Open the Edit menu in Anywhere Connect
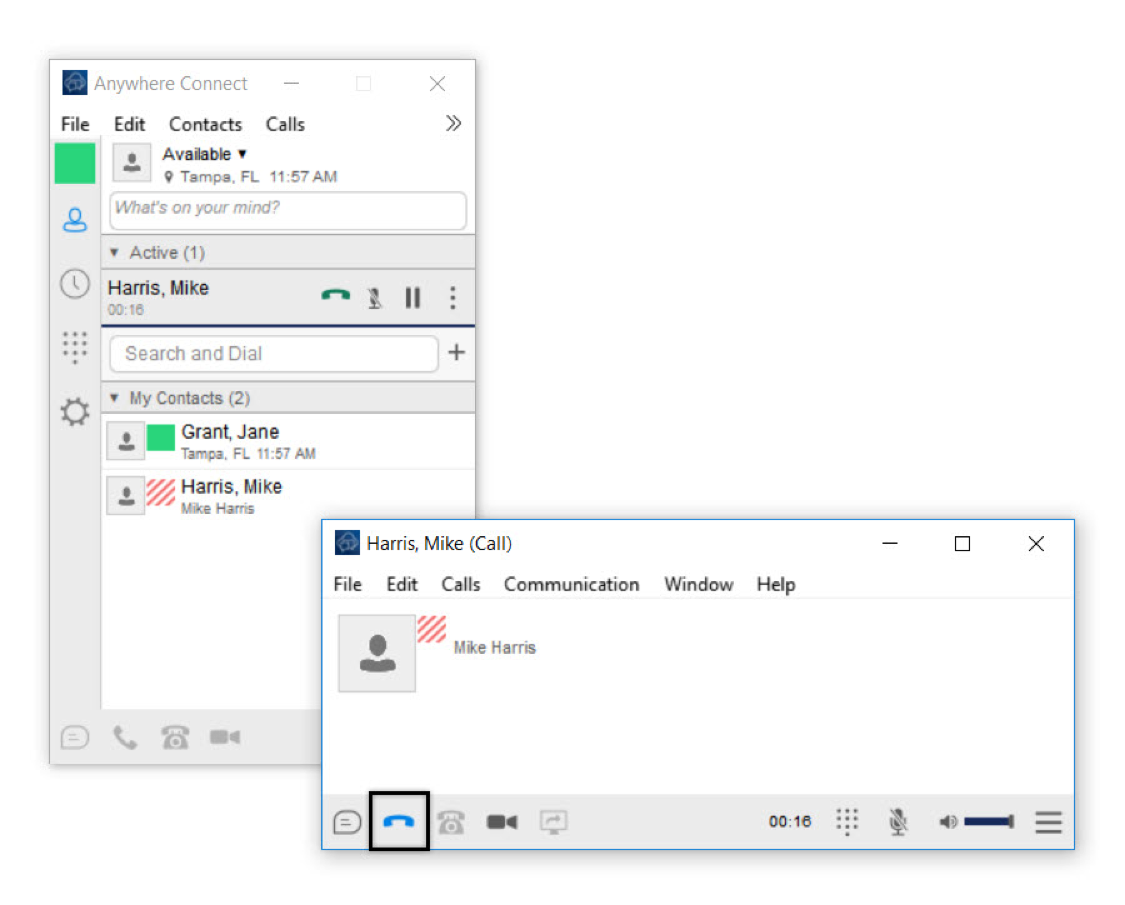Image resolution: width=1125 pixels, height=905 pixels. [x=129, y=124]
